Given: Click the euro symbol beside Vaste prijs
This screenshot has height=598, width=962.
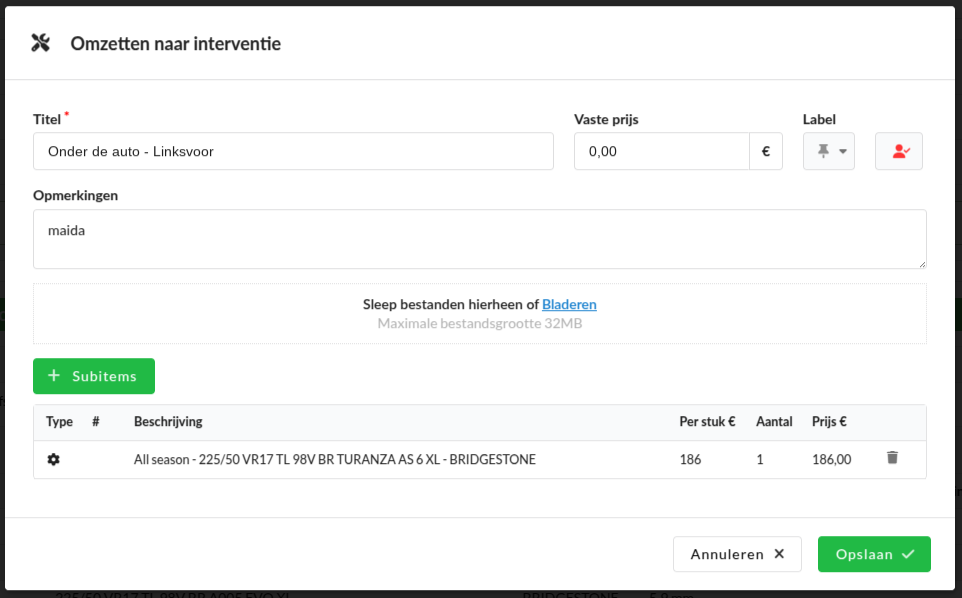Looking at the screenshot, I should [x=766, y=152].
